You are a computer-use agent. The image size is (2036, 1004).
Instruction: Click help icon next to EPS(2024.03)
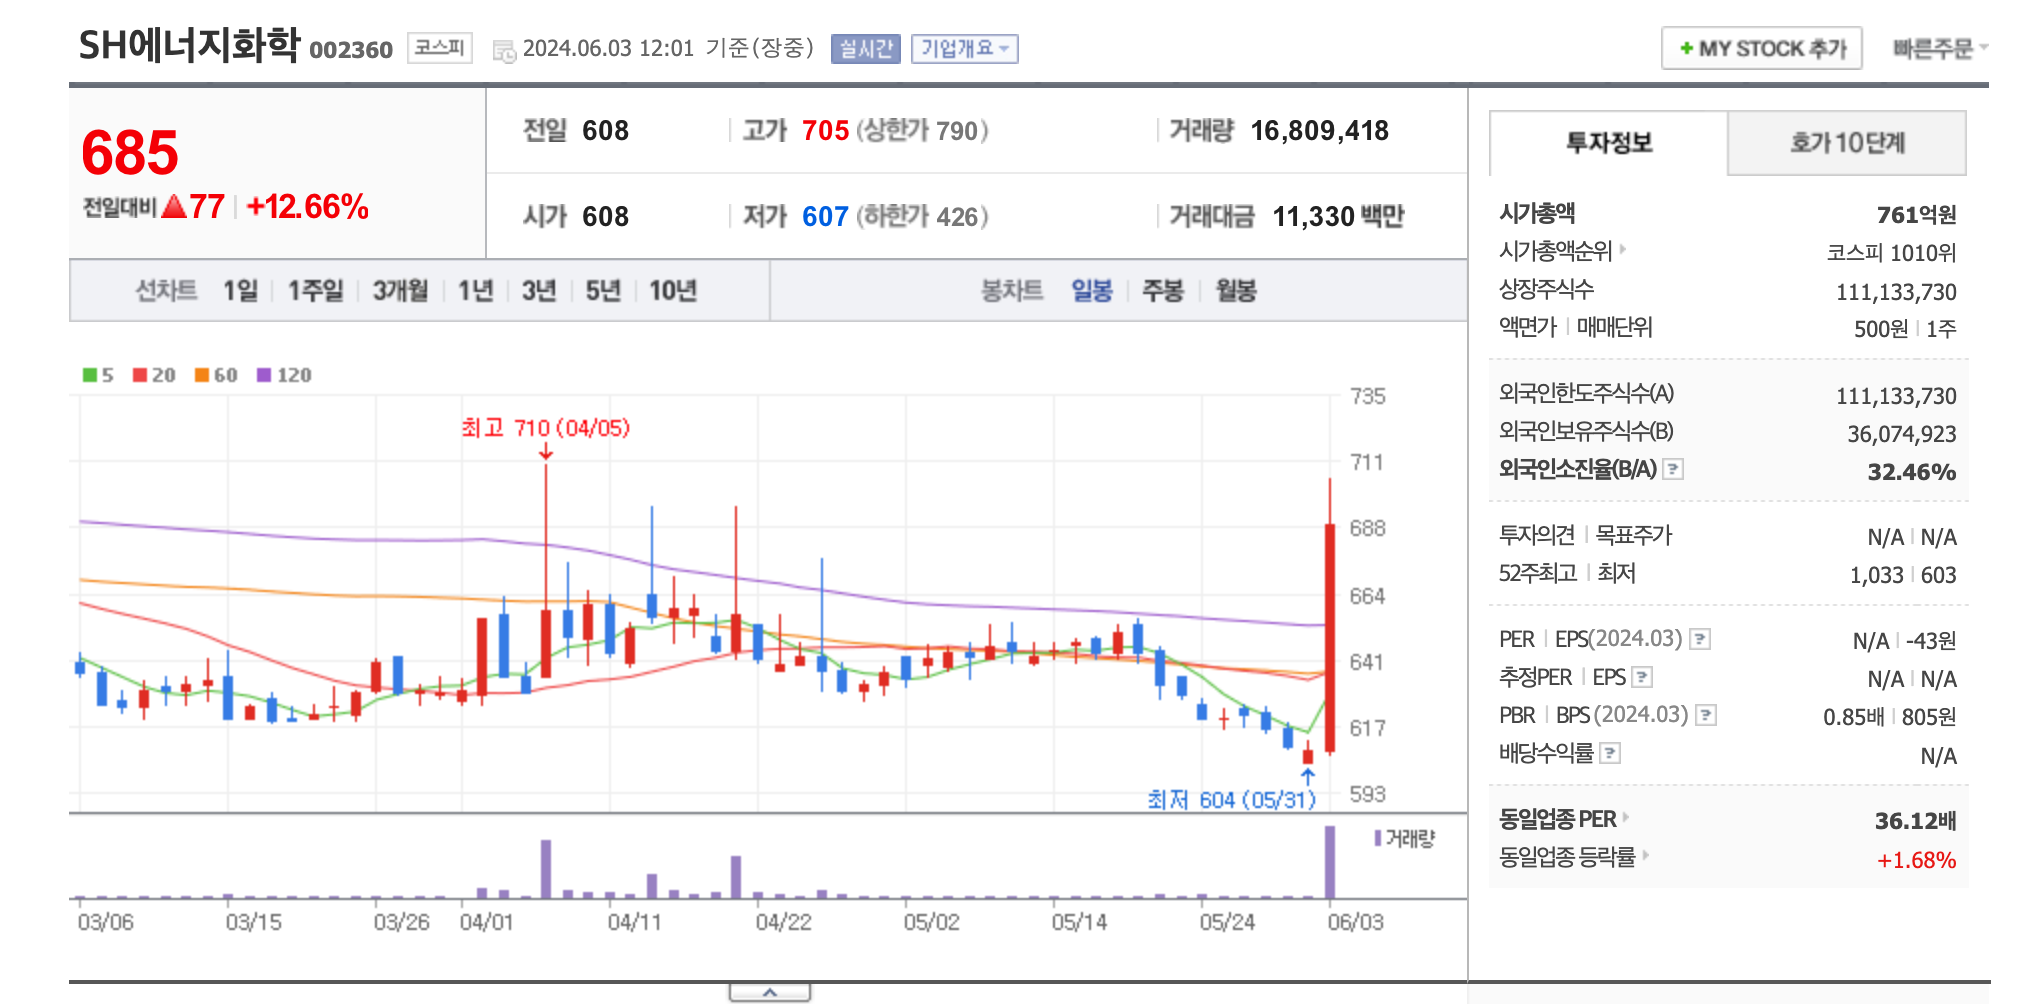tap(1700, 639)
